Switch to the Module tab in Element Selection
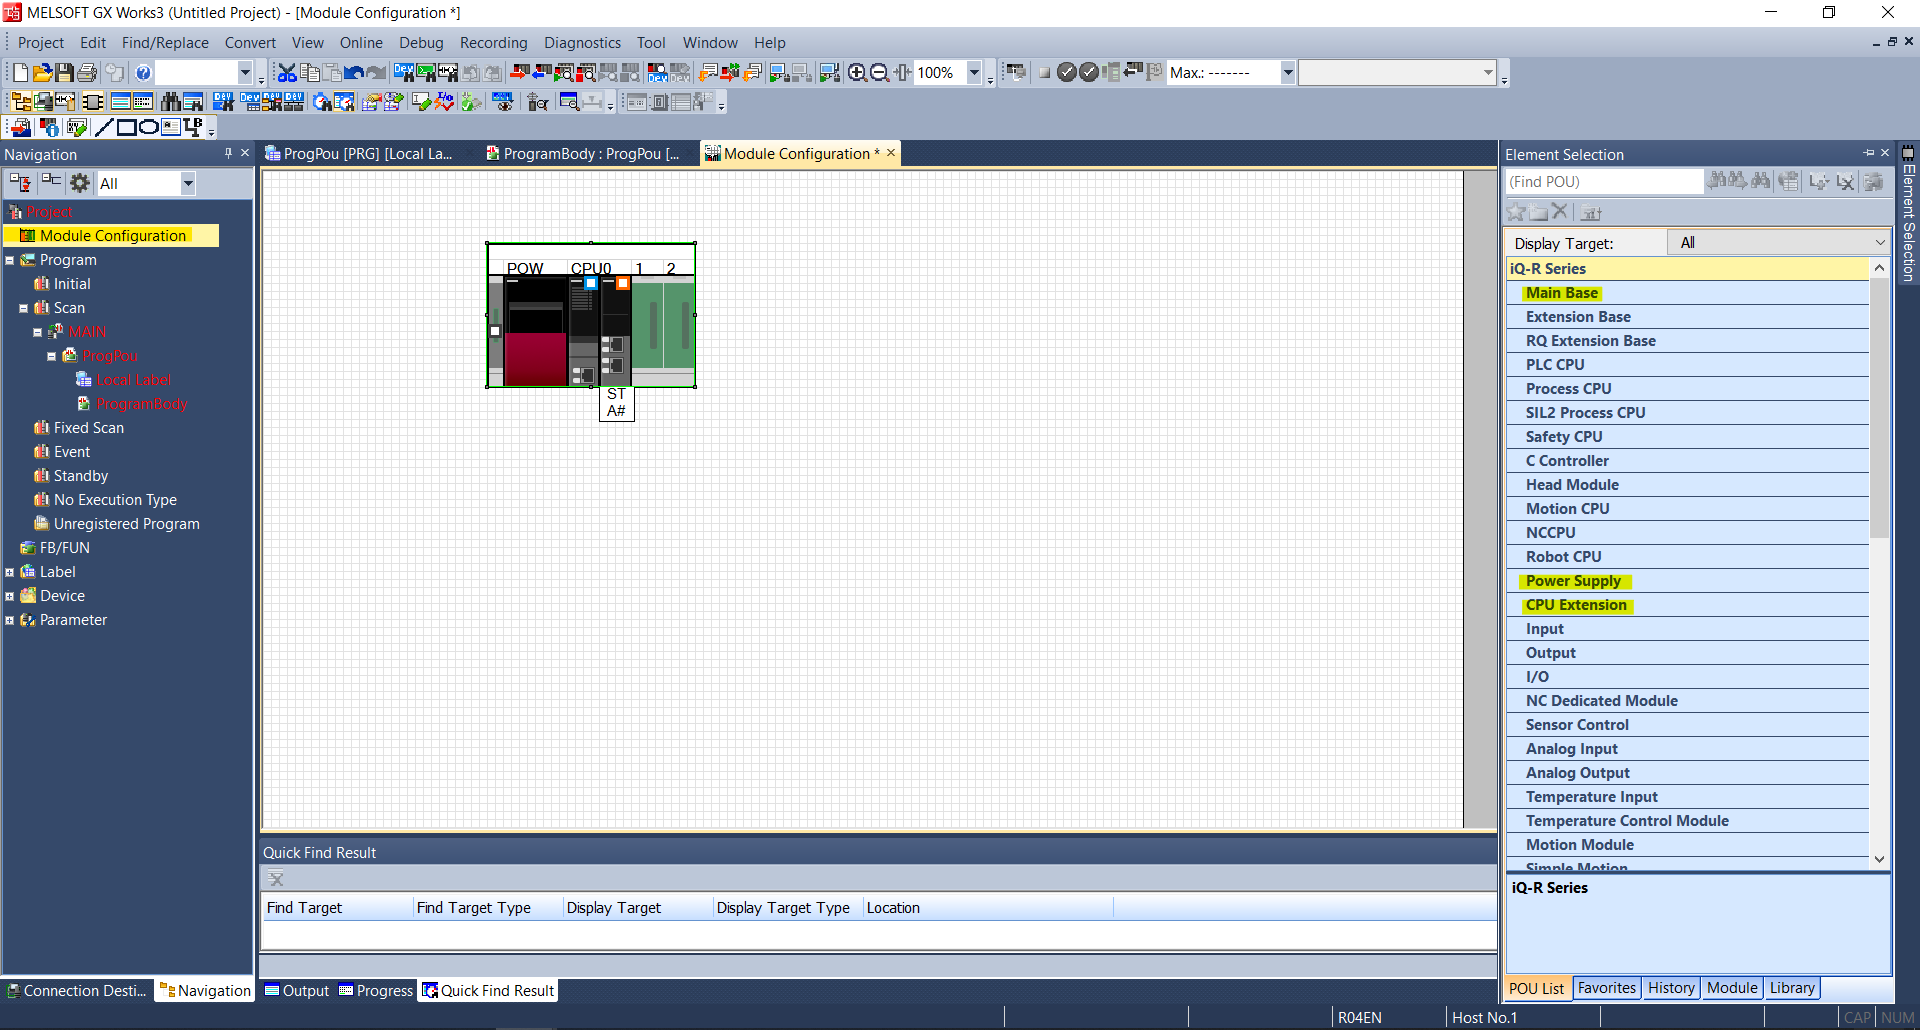Screen dimensions: 1920x1030 [x=1732, y=988]
